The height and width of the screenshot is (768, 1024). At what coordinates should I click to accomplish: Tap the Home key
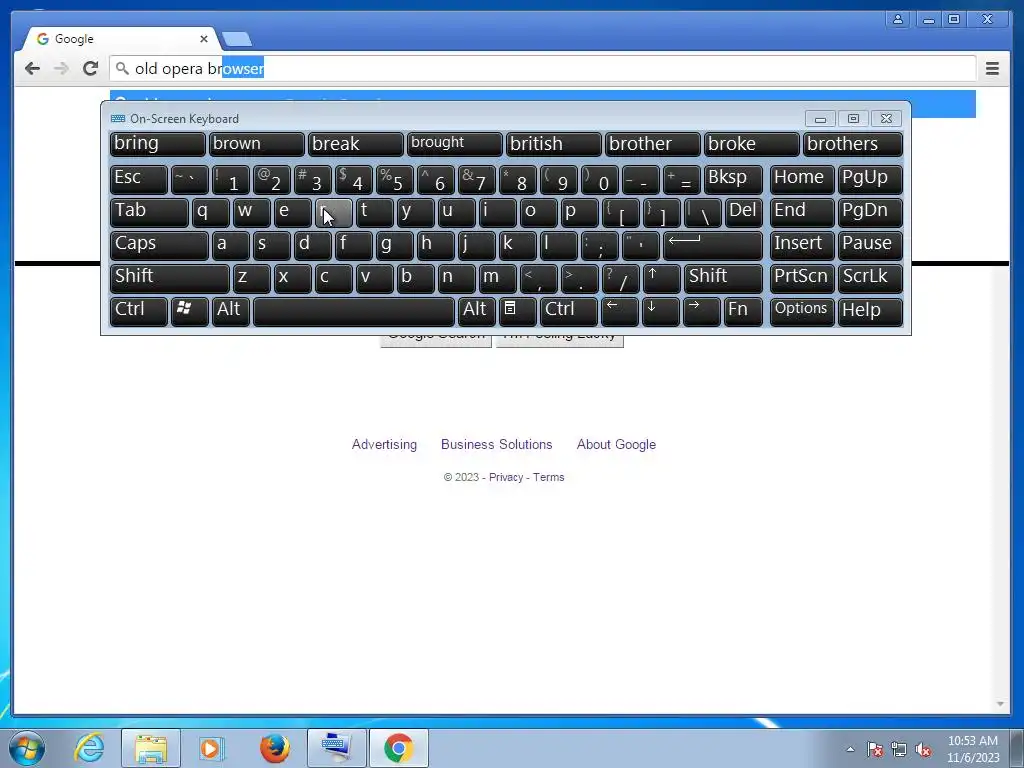[x=802, y=180]
